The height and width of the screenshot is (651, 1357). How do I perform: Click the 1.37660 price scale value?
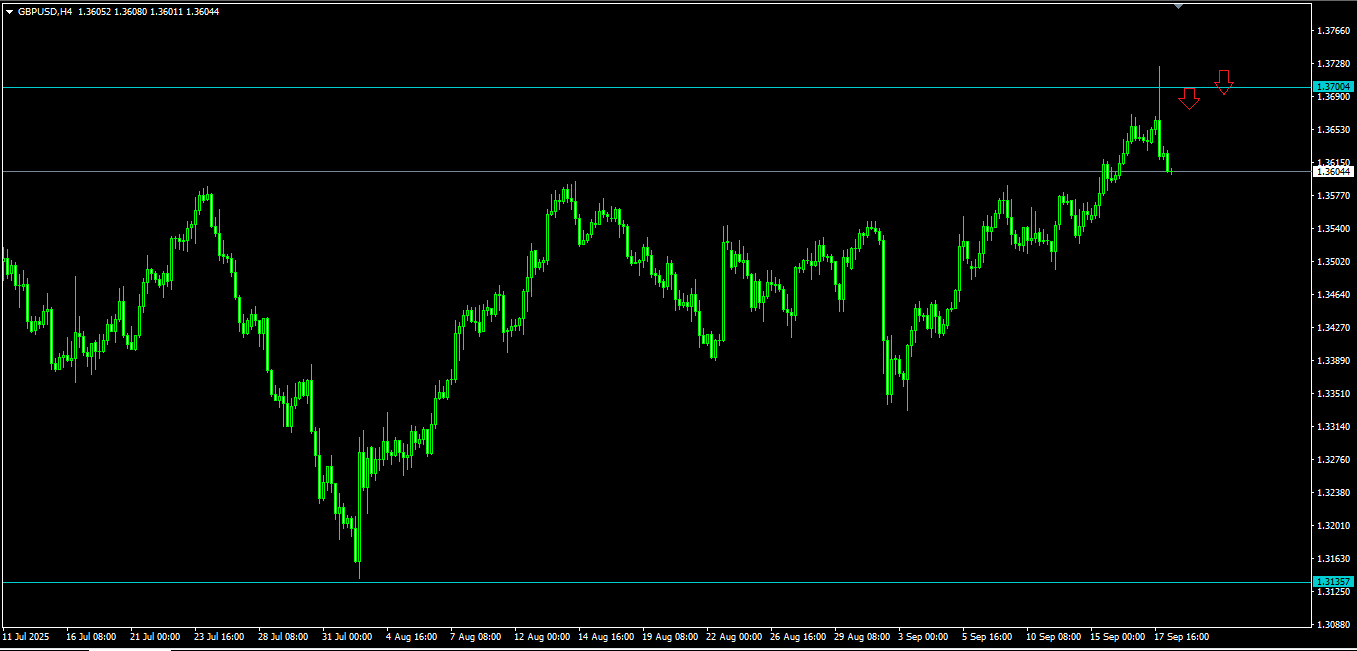click(x=1335, y=31)
